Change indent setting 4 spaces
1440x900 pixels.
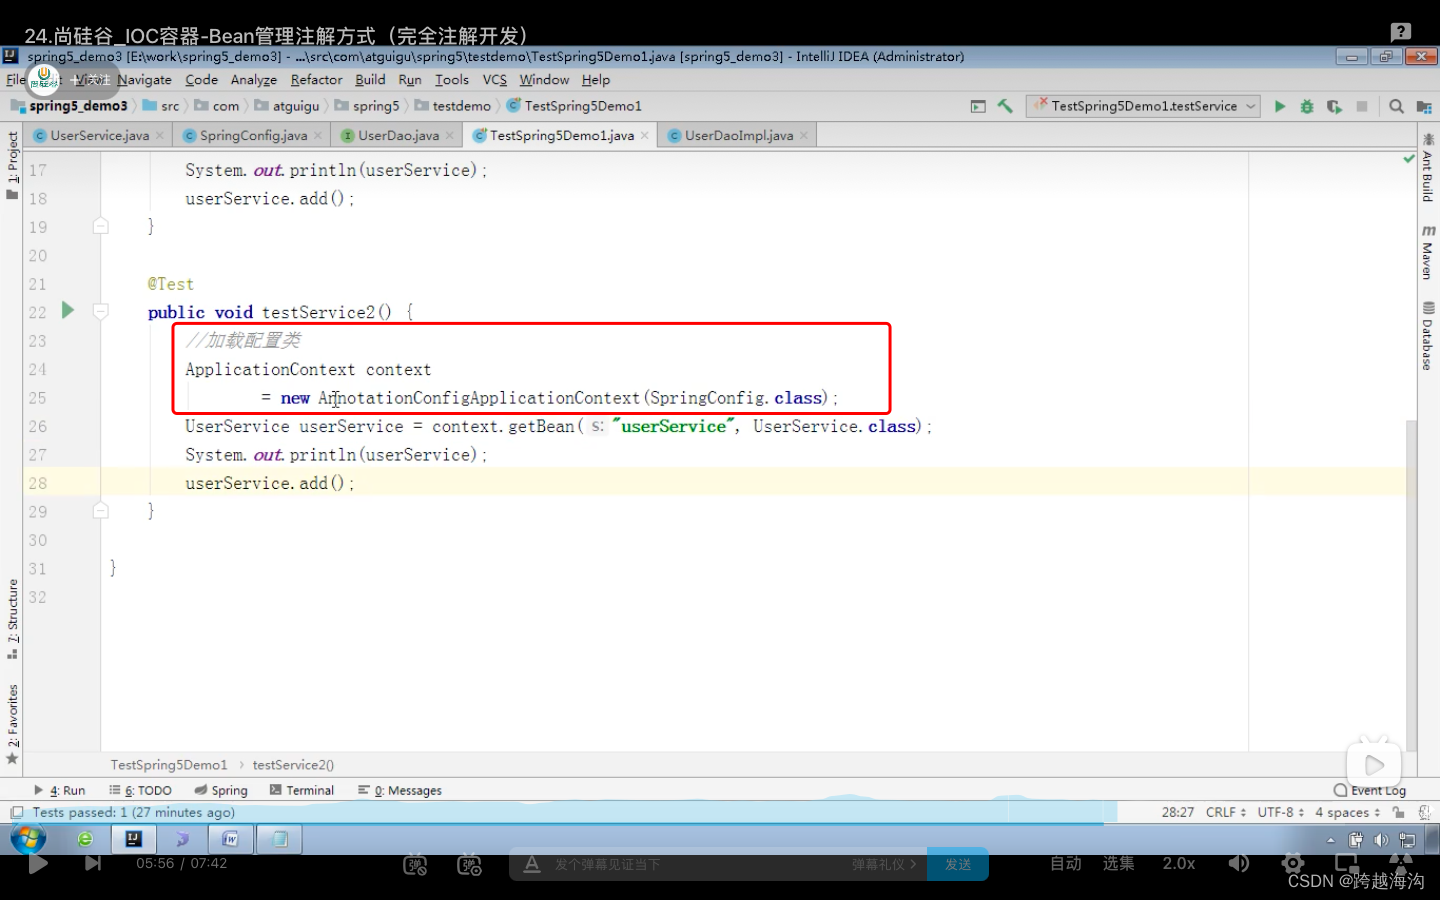[1347, 813]
